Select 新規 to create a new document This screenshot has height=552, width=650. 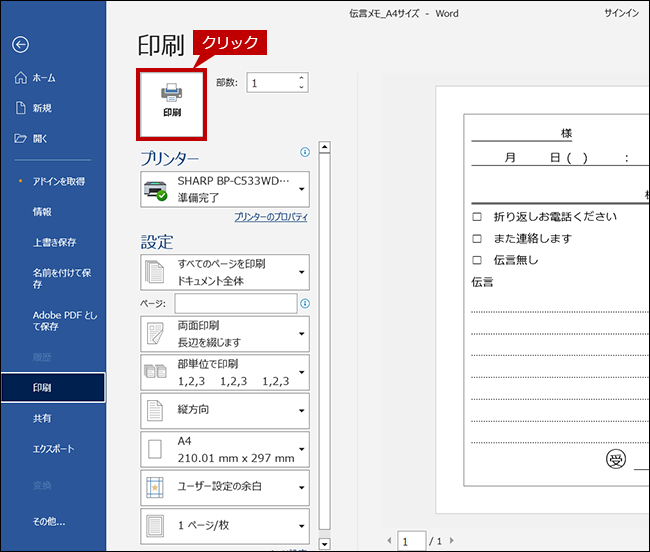[x=41, y=108]
